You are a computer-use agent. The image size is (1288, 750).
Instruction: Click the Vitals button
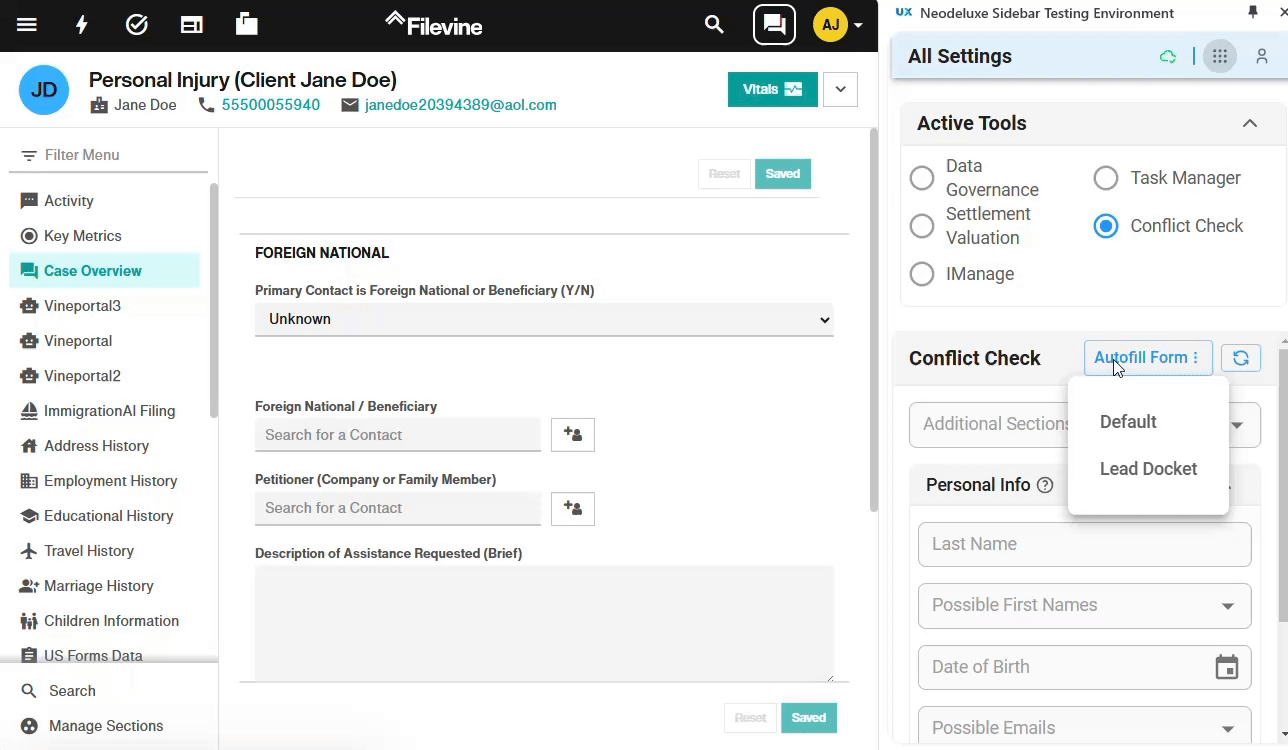(x=773, y=89)
